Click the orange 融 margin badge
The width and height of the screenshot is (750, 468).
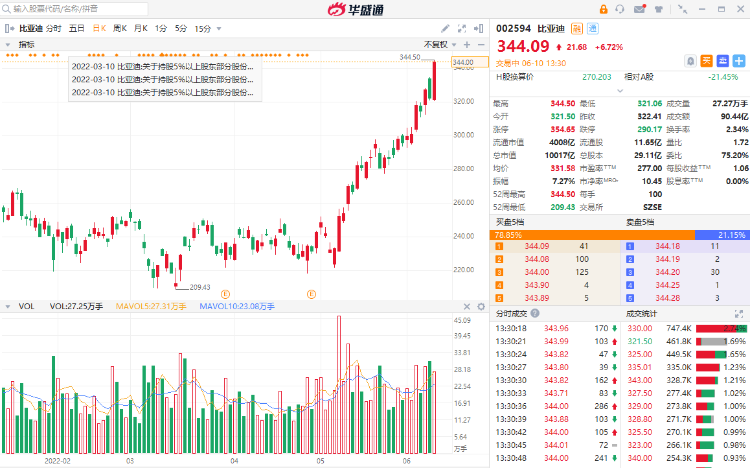click(x=577, y=29)
